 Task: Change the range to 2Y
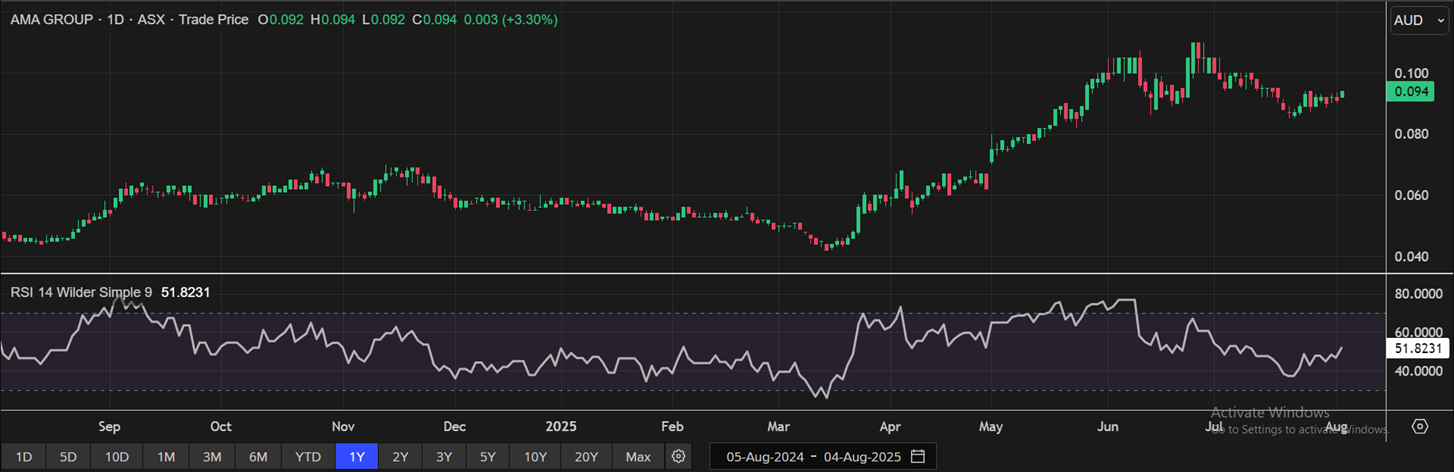400,457
